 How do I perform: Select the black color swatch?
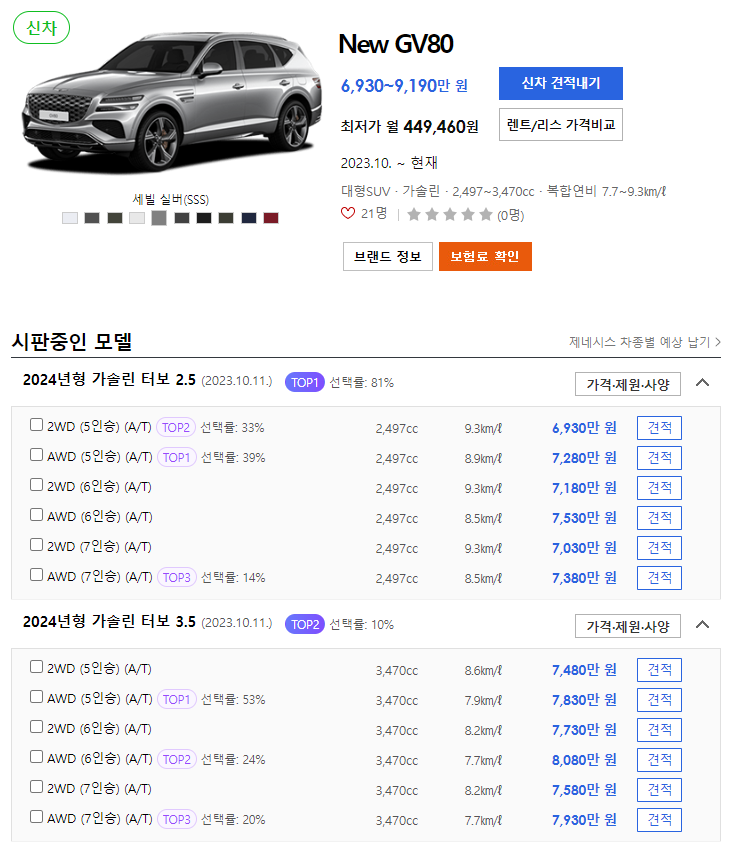[204, 218]
